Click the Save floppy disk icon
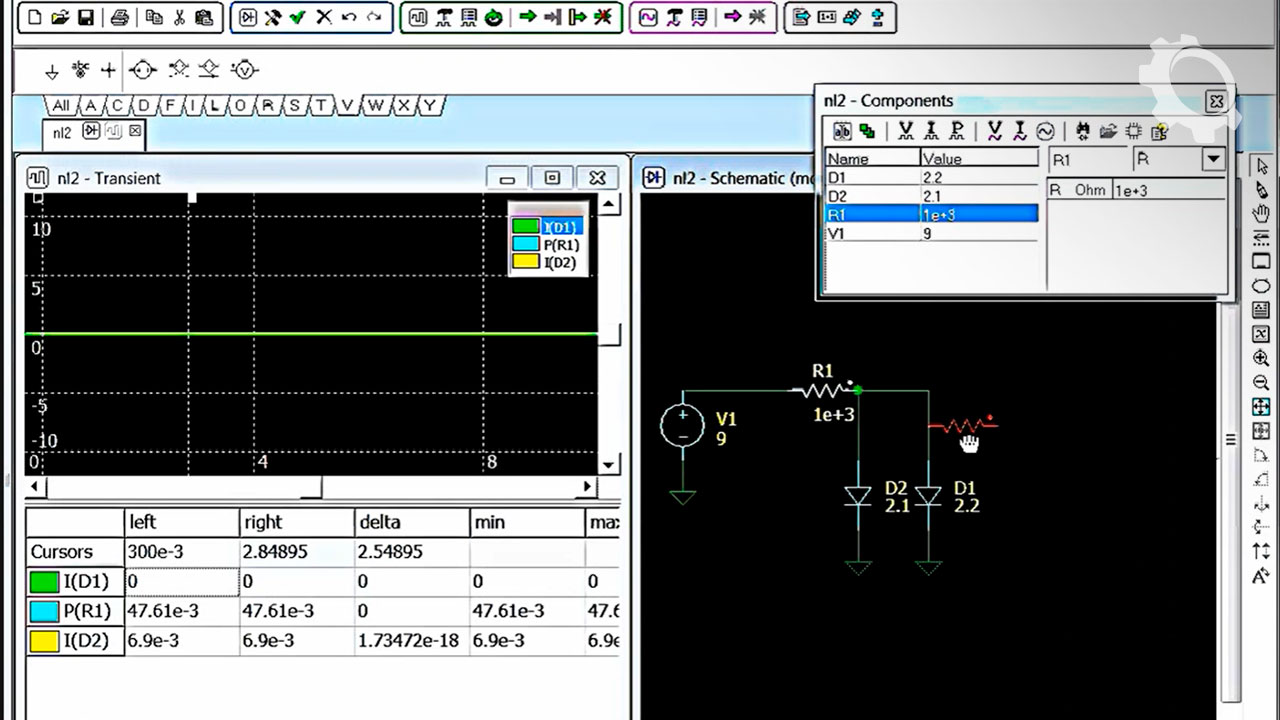This screenshot has width=1280, height=720. pyautogui.click(x=85, y=17)
